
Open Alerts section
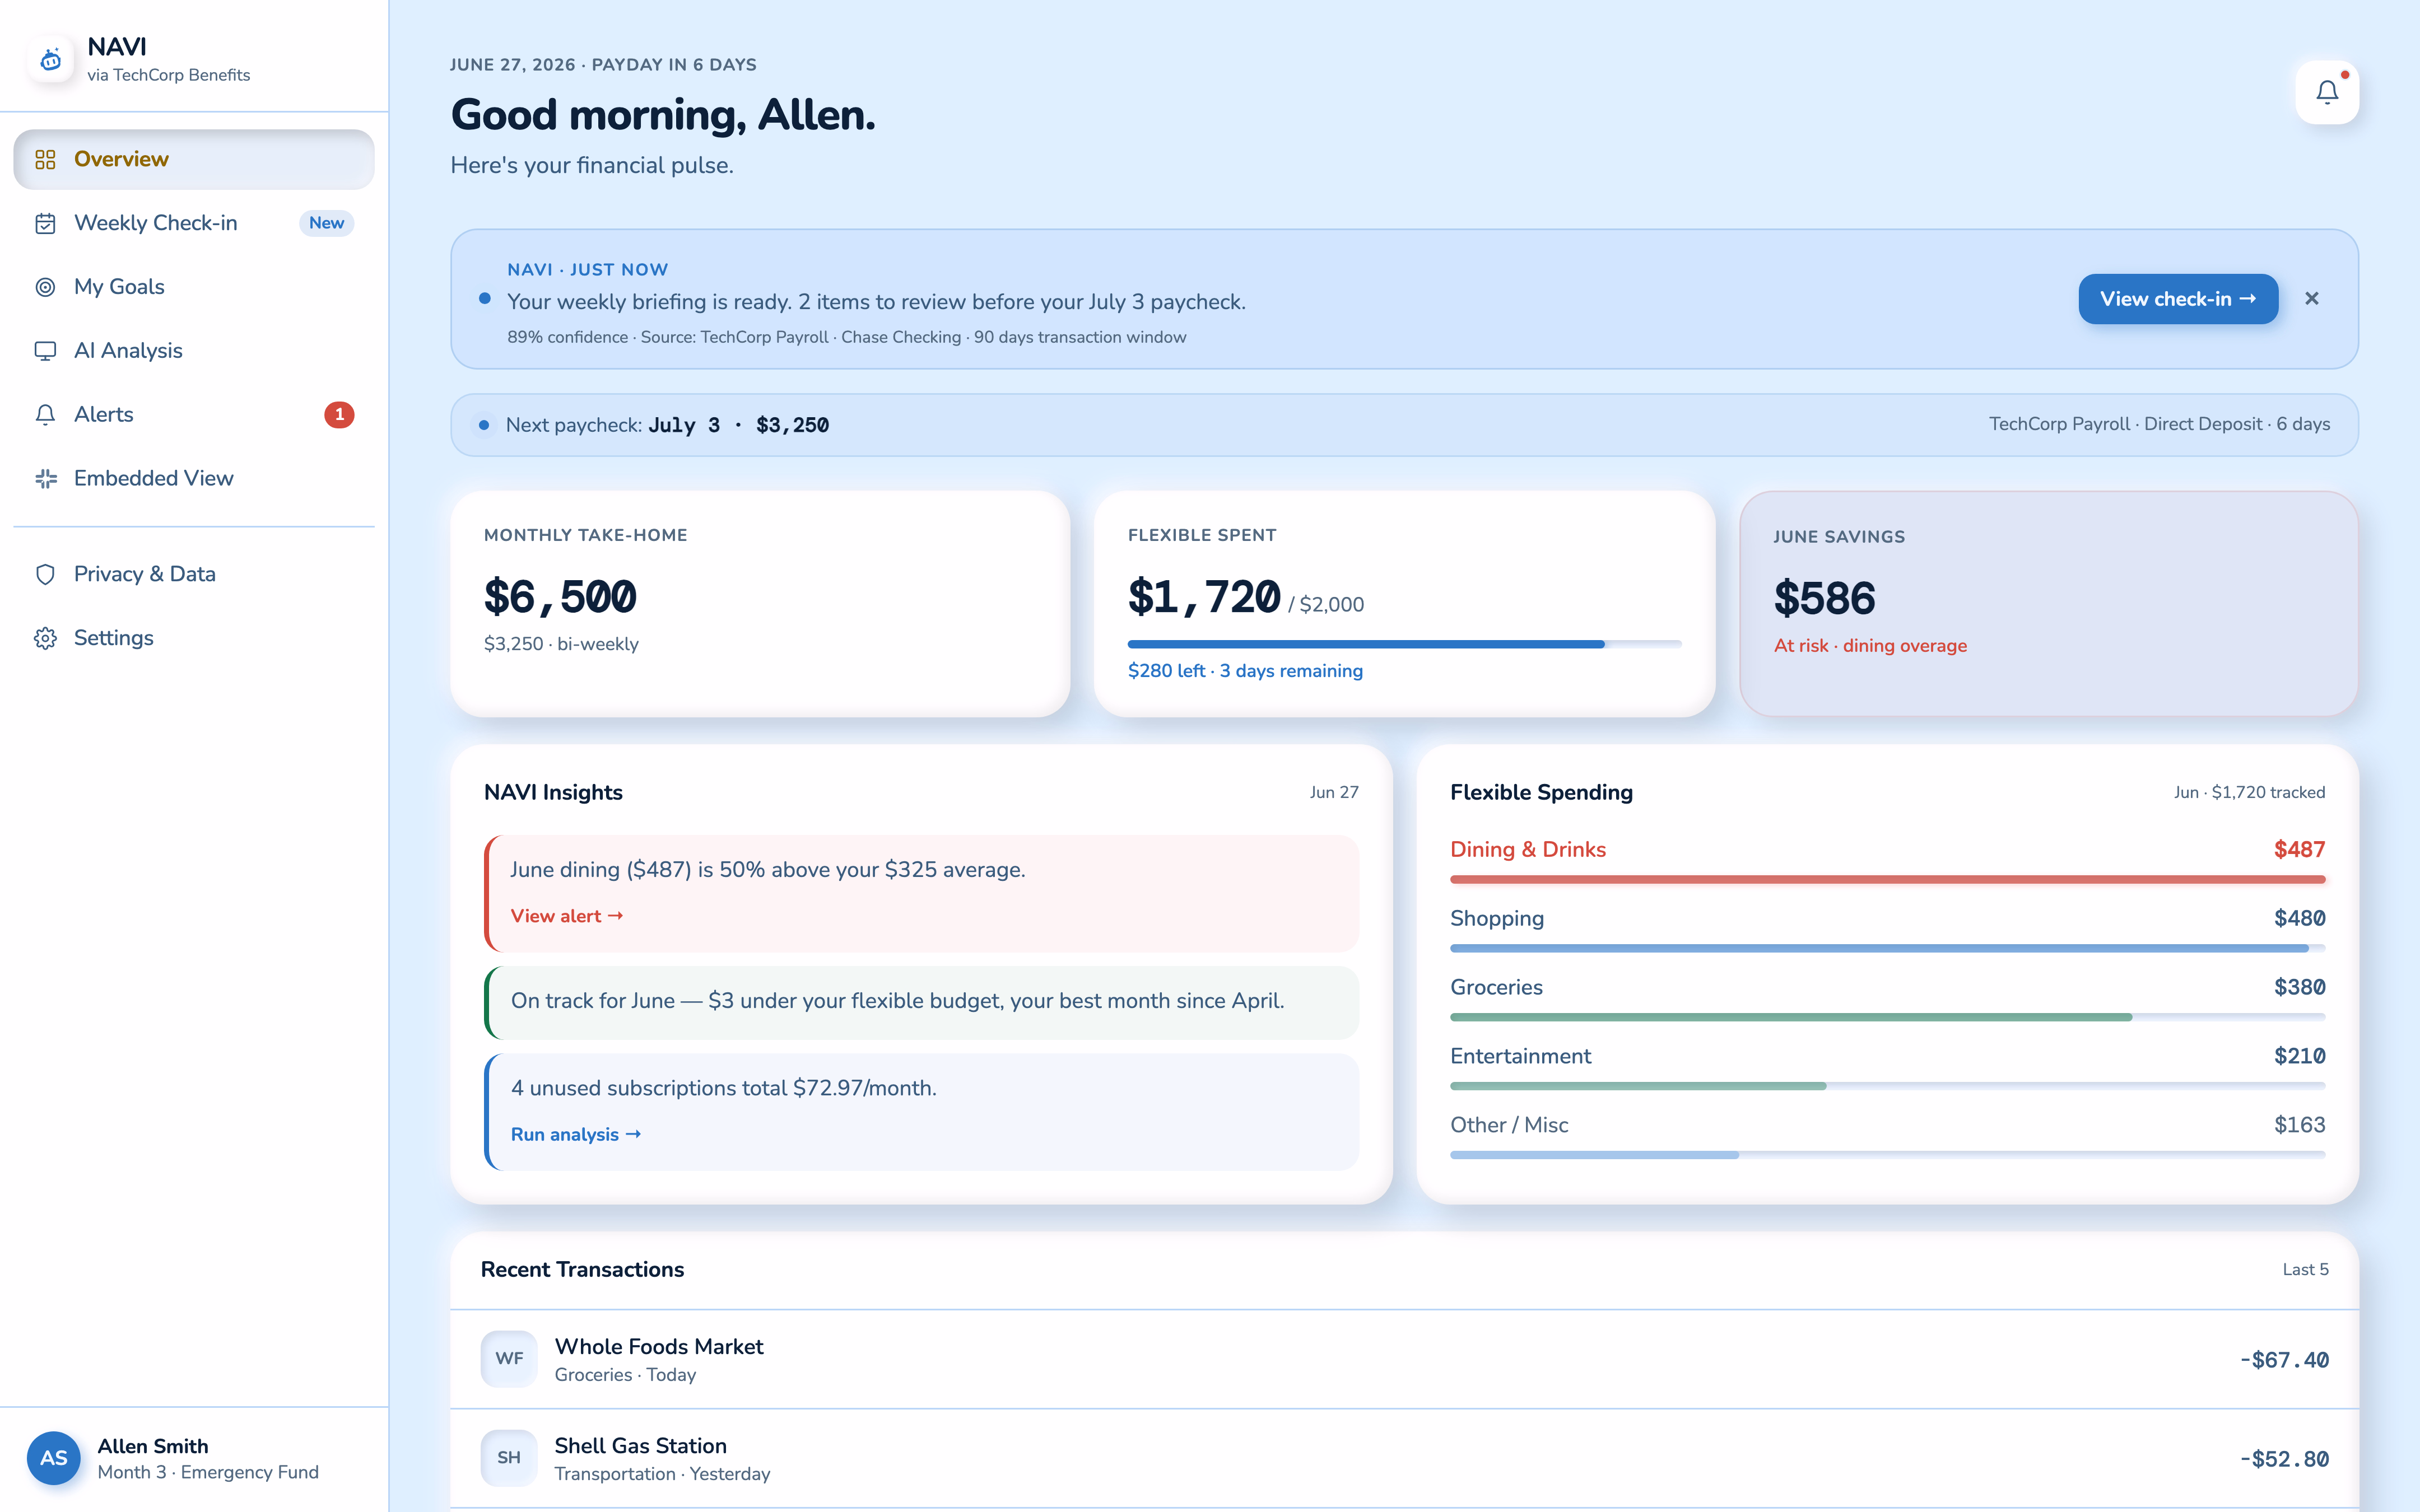tap(194, 415)
